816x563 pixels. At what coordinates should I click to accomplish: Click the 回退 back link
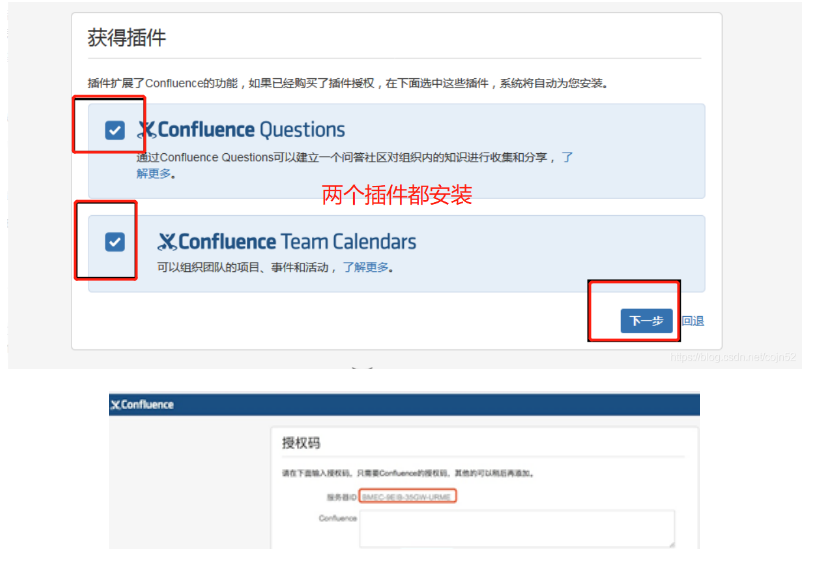click(x=693, y=321)
